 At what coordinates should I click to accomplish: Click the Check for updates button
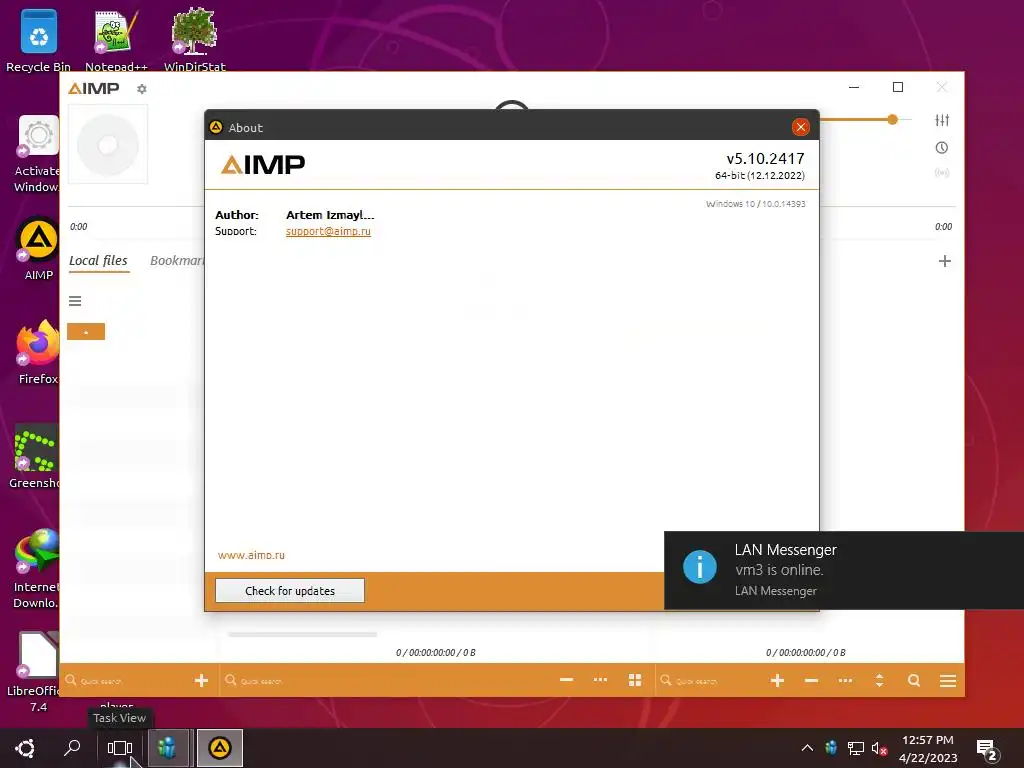290,590
